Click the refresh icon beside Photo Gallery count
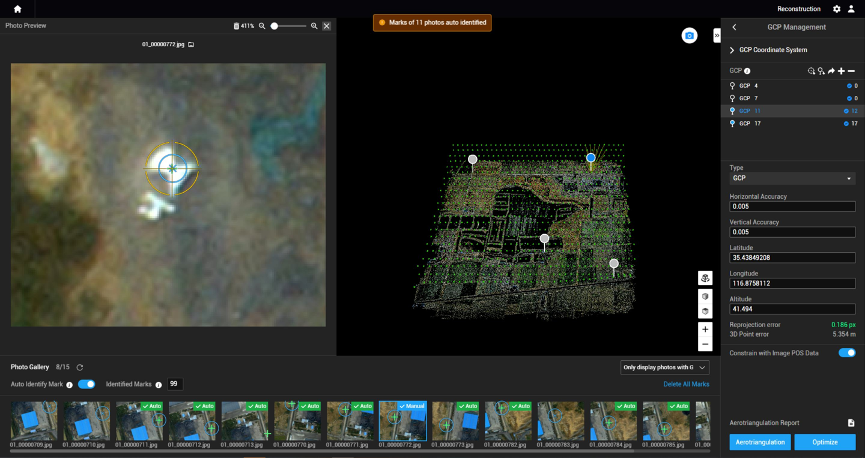 [x=80, y=368]
